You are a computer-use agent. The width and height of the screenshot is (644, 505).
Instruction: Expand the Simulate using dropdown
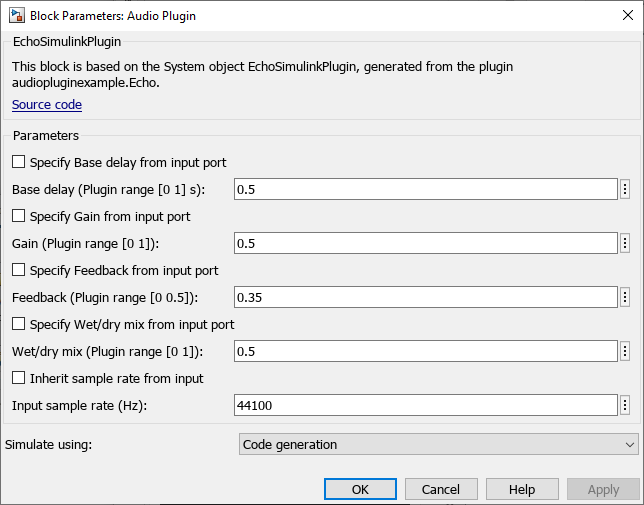tap(439, 445)
